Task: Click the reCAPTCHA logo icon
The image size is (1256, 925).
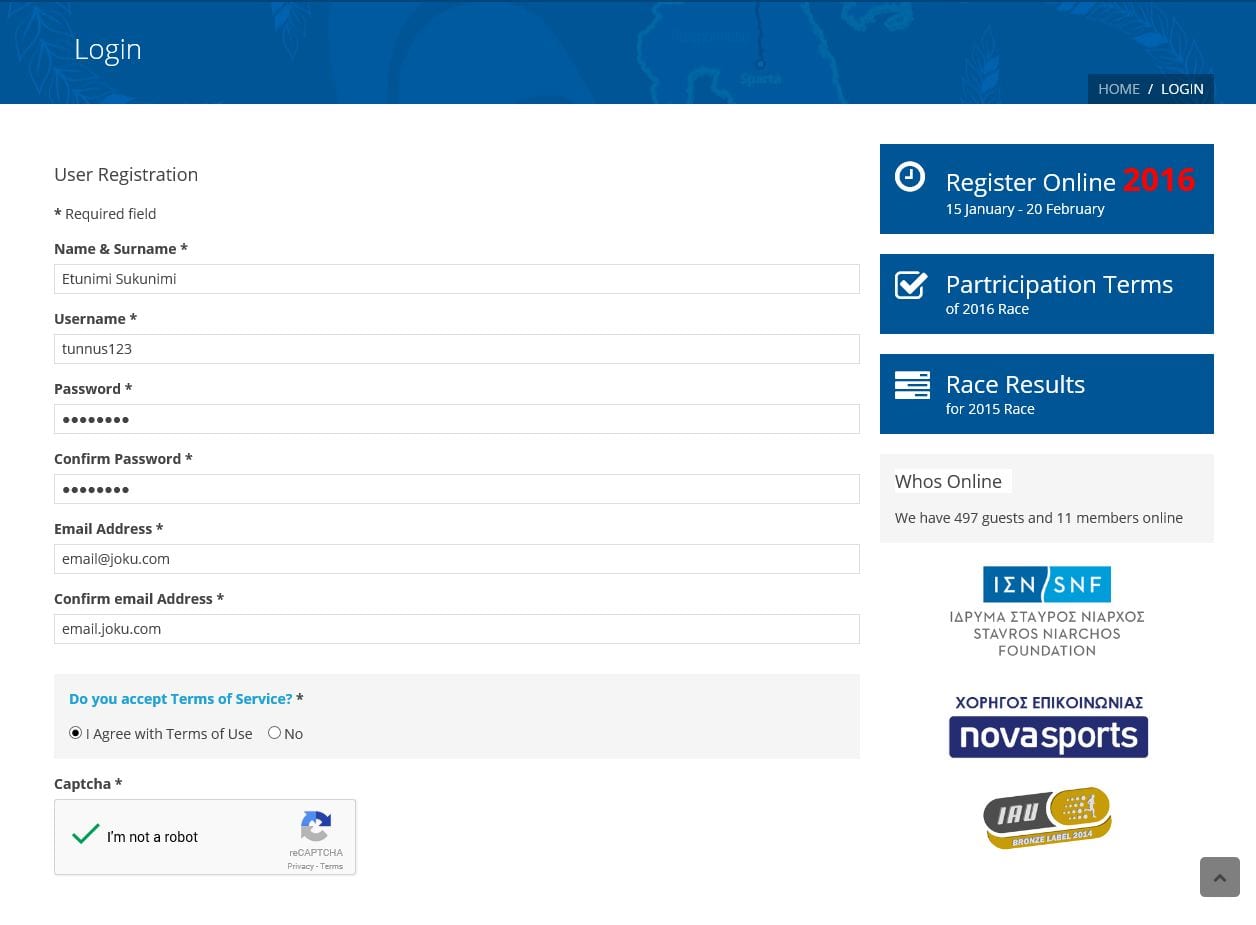Action: 316,828
